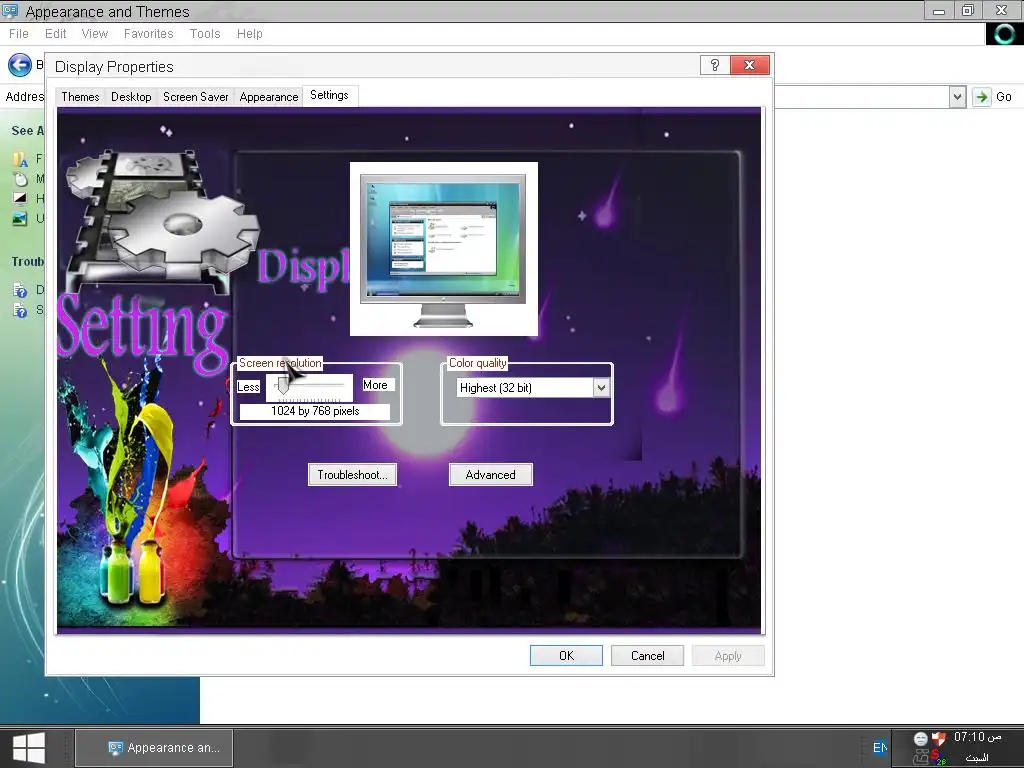The width and height of the screenshot is (1024, 768).
Task: Open the EN language indicator
Action: tap(880, 748)
